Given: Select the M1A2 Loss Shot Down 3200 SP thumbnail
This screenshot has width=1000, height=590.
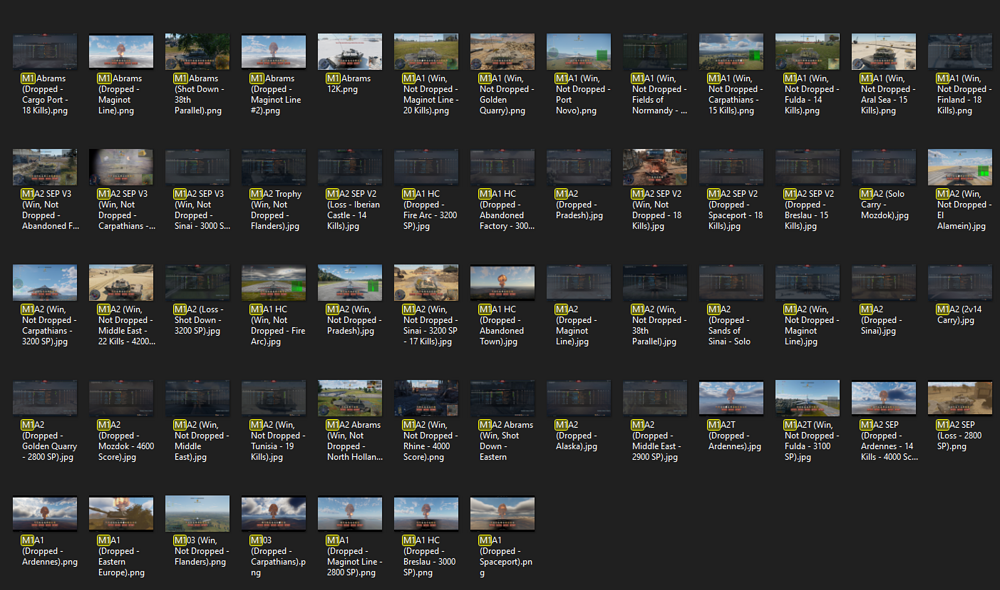Looking at the screenshot, I should tap(197, 283).
